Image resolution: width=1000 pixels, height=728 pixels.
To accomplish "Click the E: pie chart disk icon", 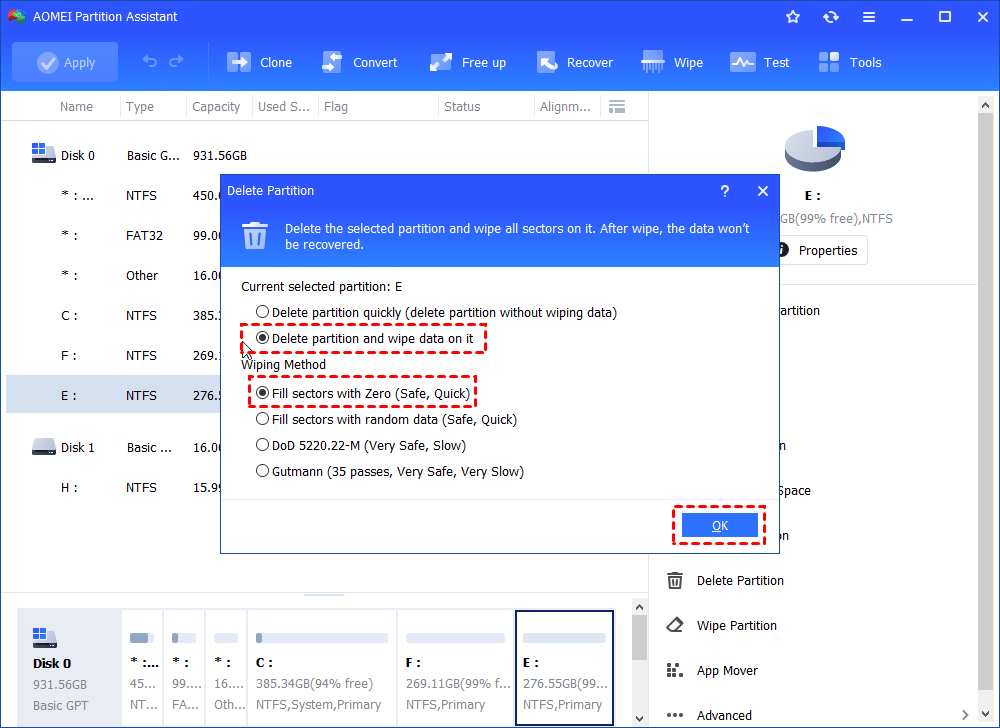I will pos(814,149).
